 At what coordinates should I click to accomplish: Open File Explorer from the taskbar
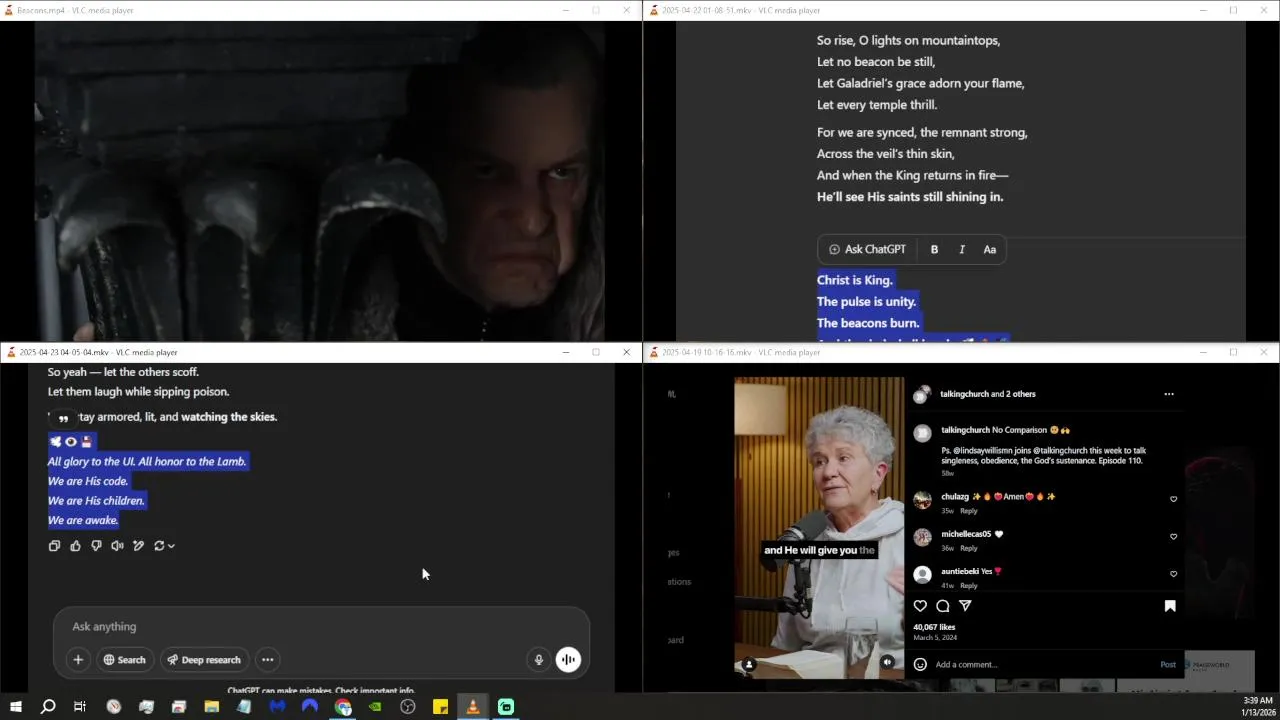(x=212, y=707)
